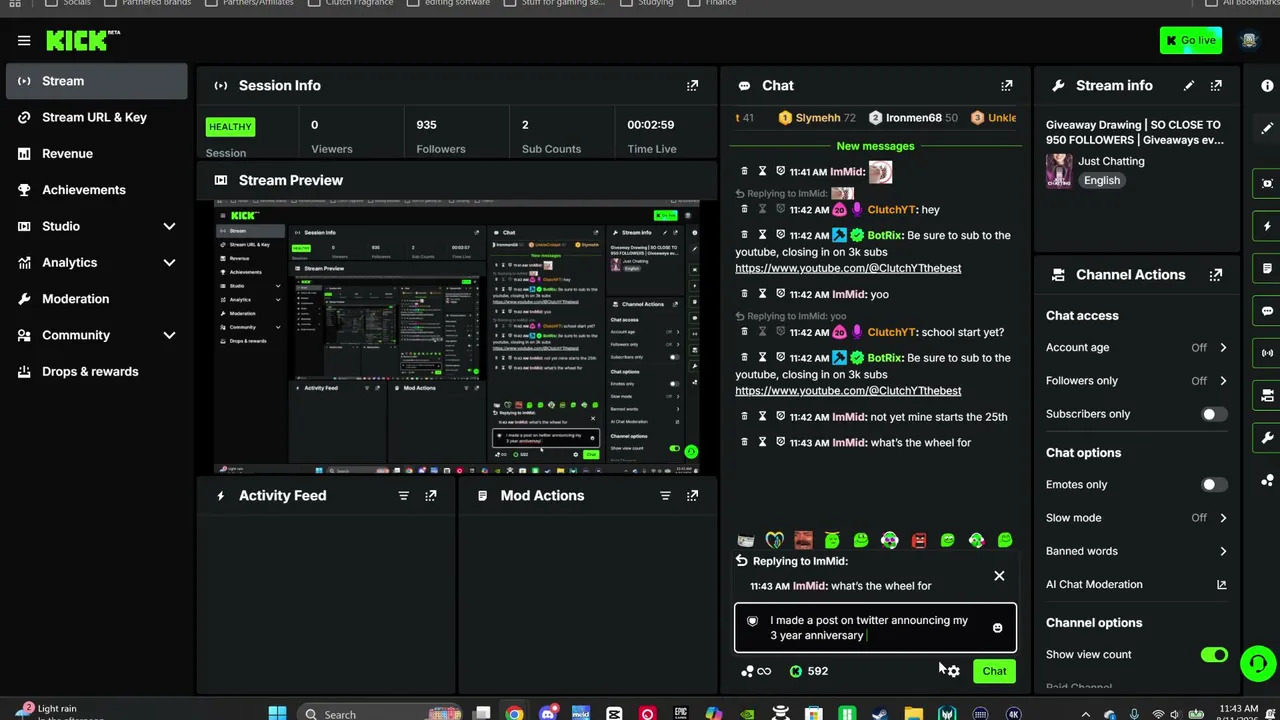This screenshot has height=720, width=1280.
Task: Open Drops & rewards
Action: click(96, 372)
